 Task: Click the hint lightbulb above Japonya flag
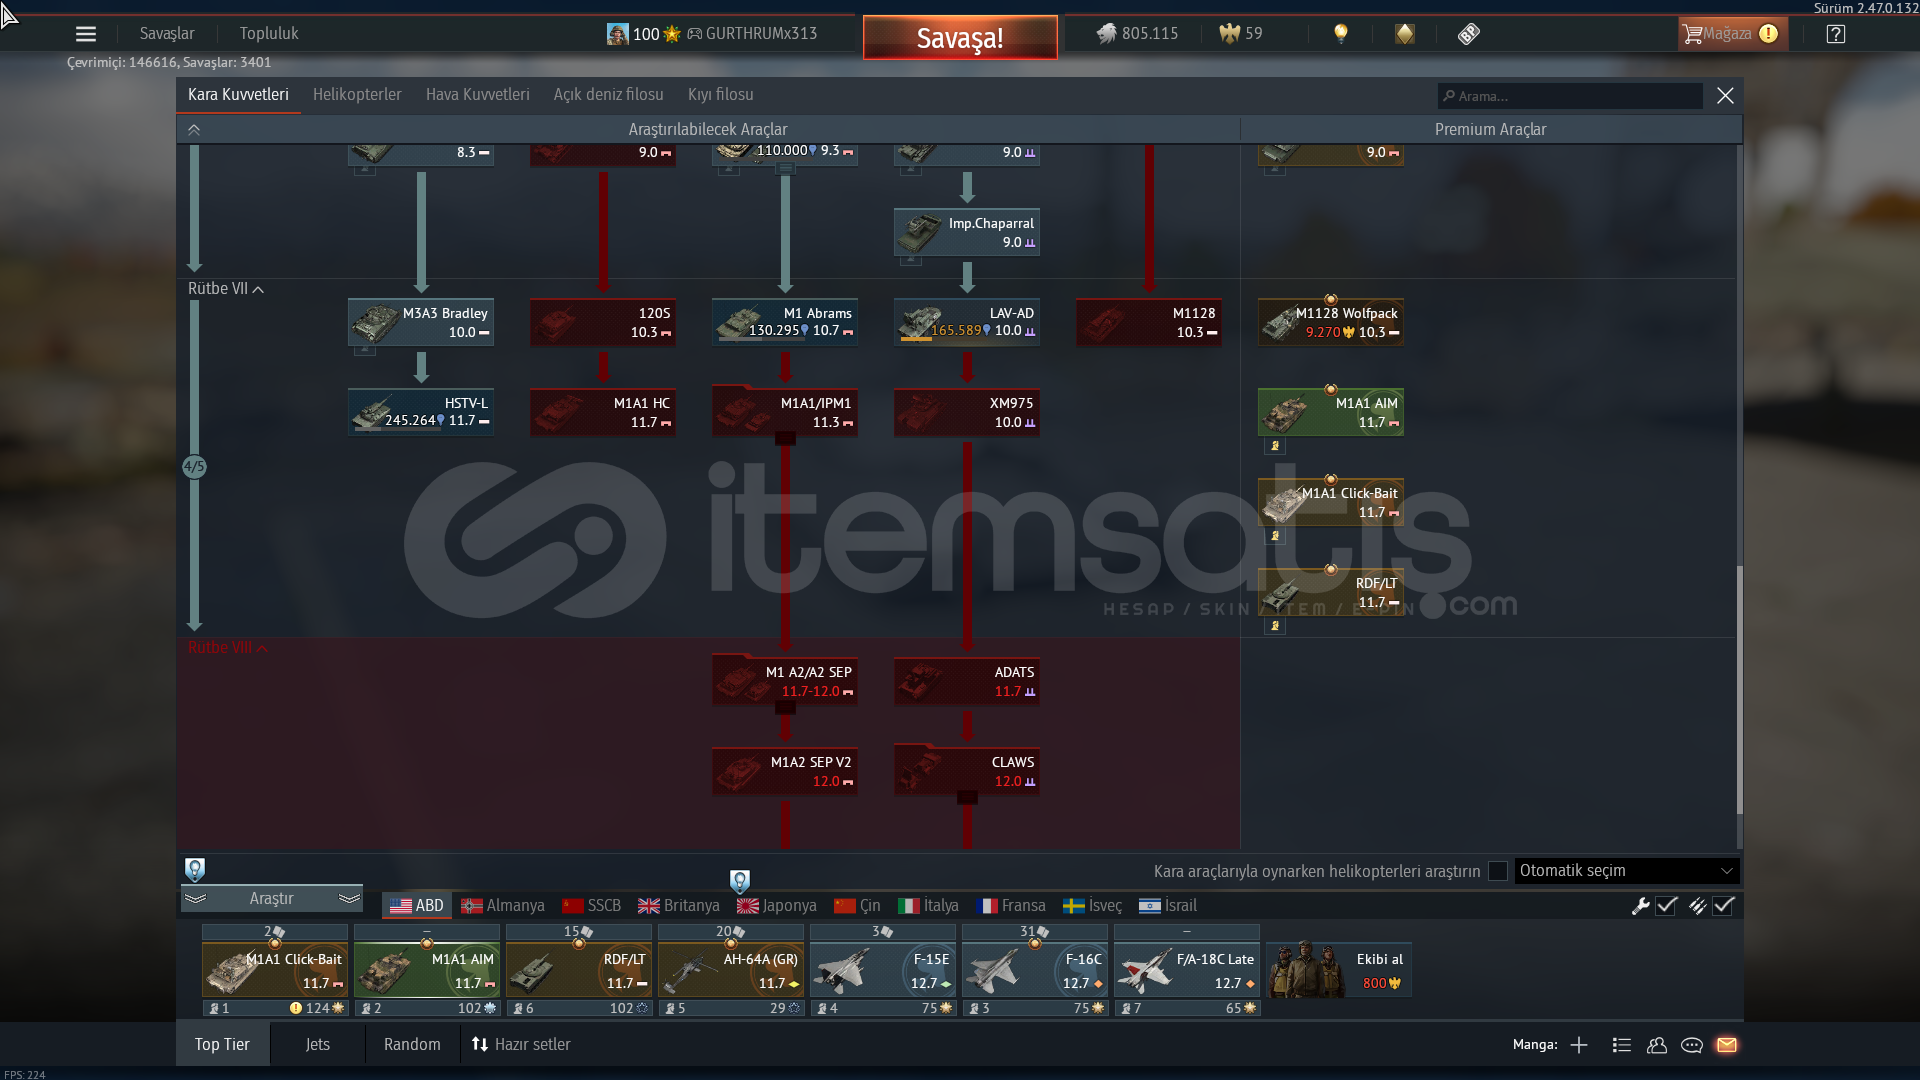740,881
